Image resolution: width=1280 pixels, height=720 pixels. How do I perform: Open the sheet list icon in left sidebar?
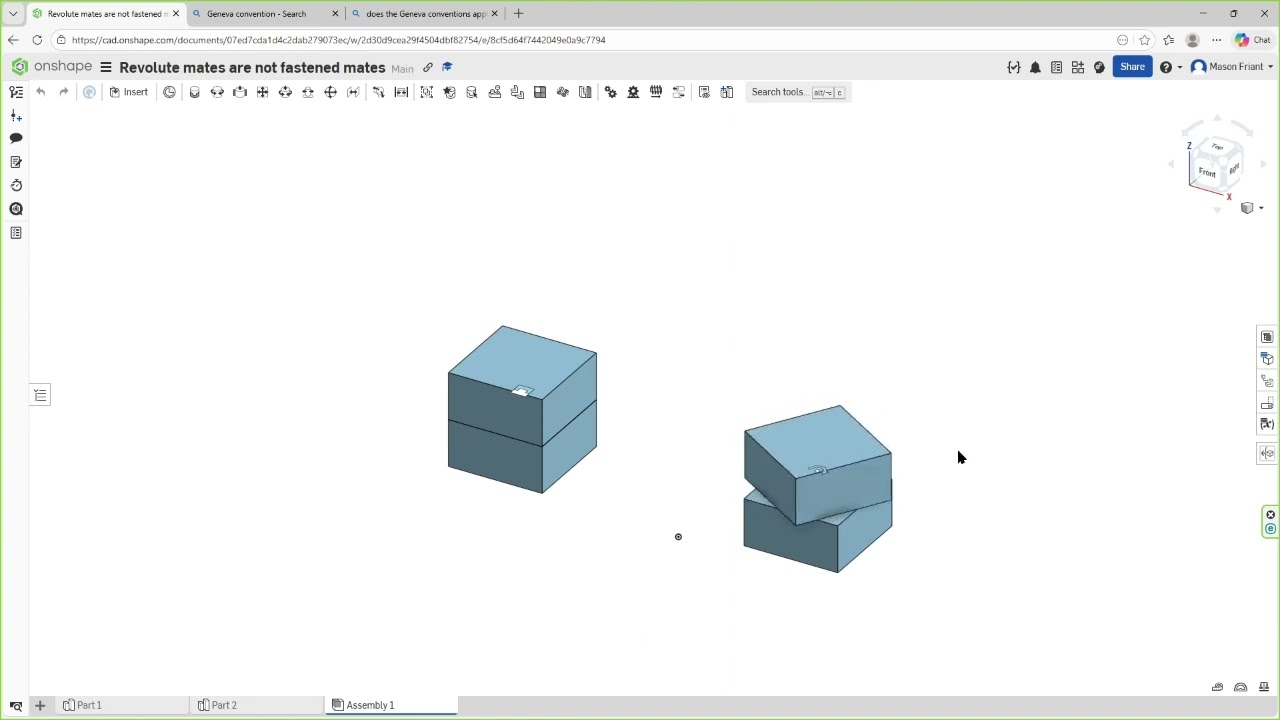(16, 233)
